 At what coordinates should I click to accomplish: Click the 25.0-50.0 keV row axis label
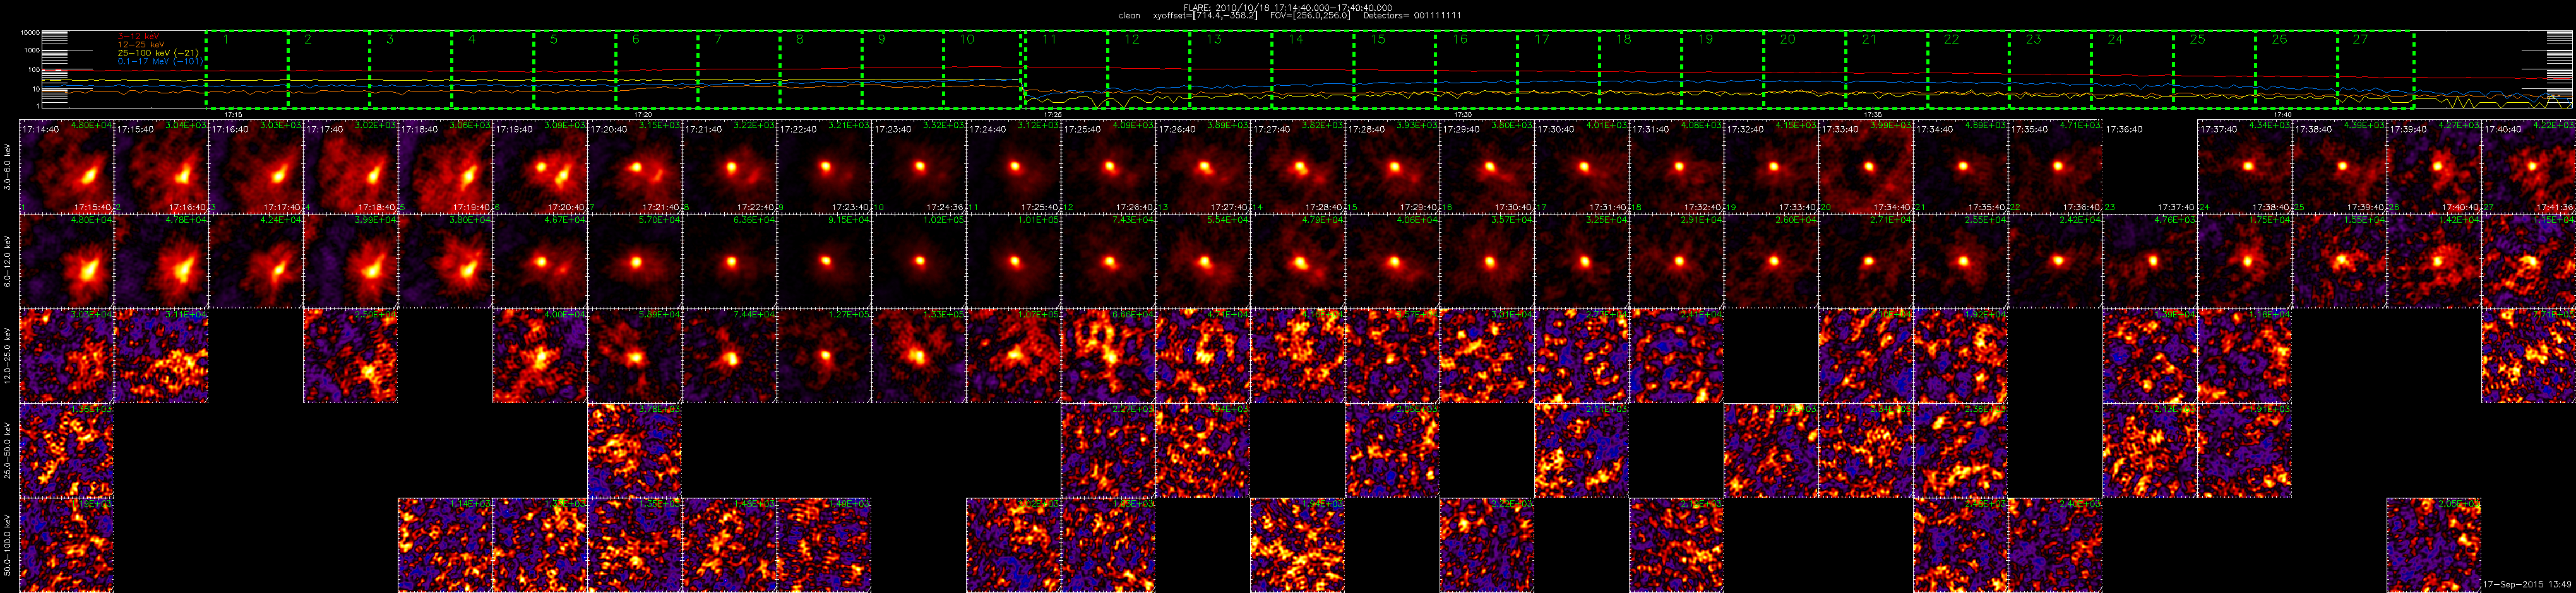tap(8, 450)
